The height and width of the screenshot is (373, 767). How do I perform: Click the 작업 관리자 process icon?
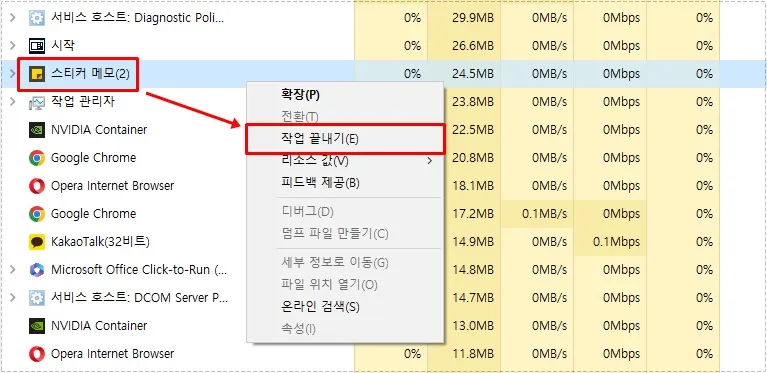[37, 102]
